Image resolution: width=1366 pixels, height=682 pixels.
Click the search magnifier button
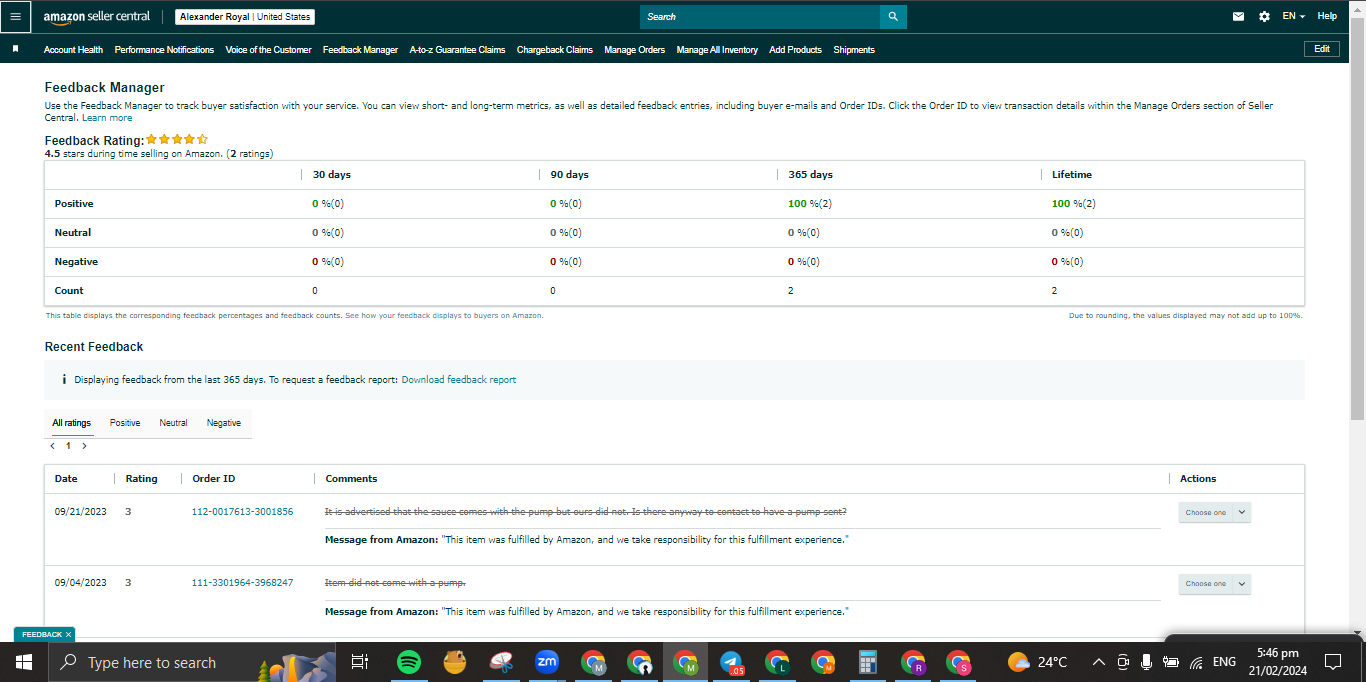click(893, 16)
